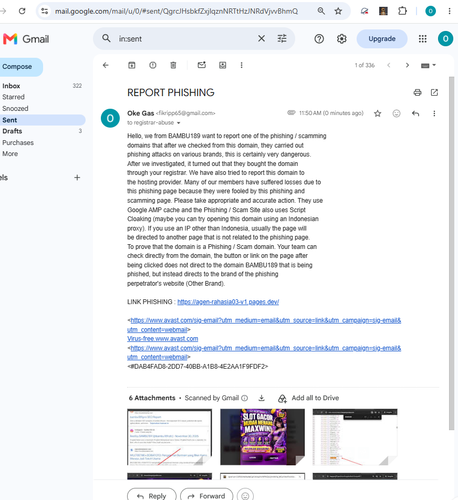Reply using arrow icon in message header
Image resolution: width=458 pixels, height=500 pixels.
(x=415, y=114)
